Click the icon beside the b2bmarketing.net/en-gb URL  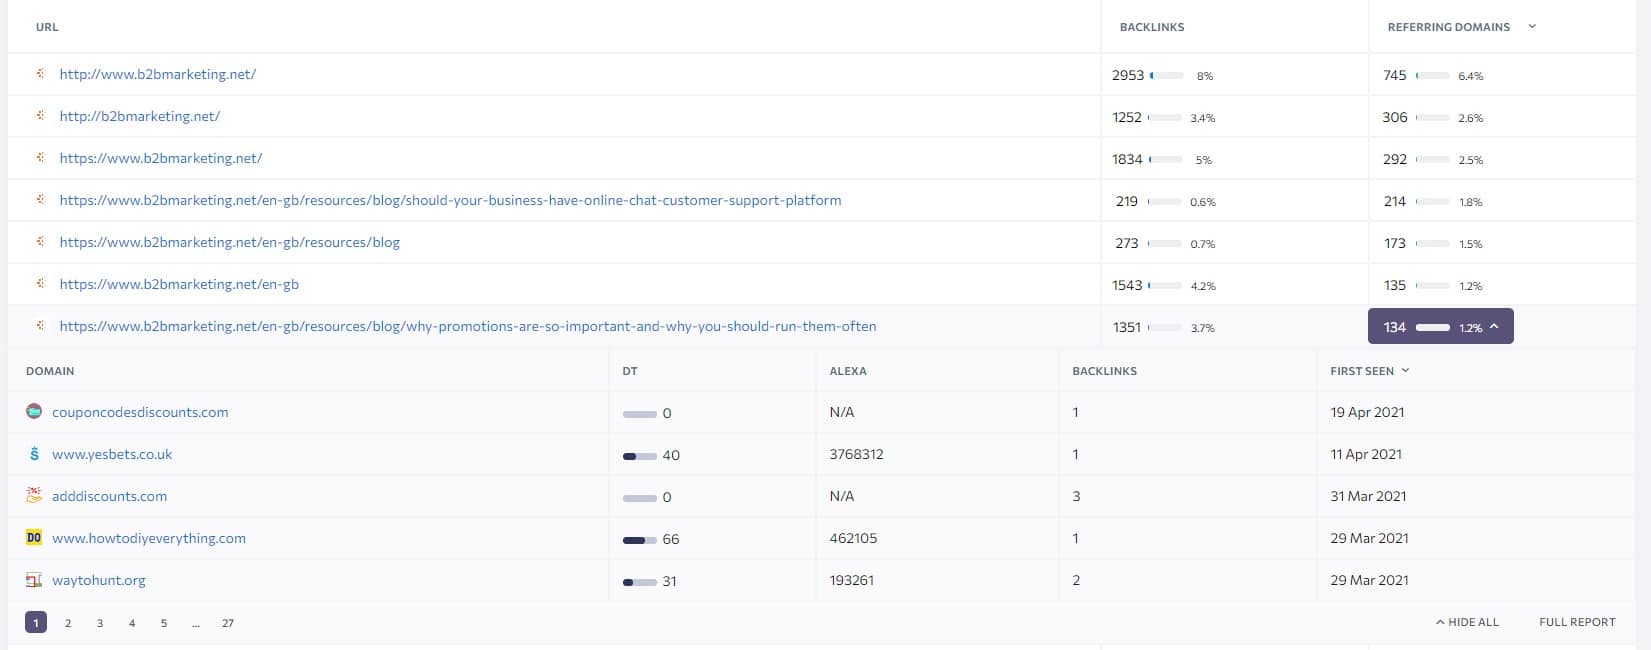click(41, 284)
